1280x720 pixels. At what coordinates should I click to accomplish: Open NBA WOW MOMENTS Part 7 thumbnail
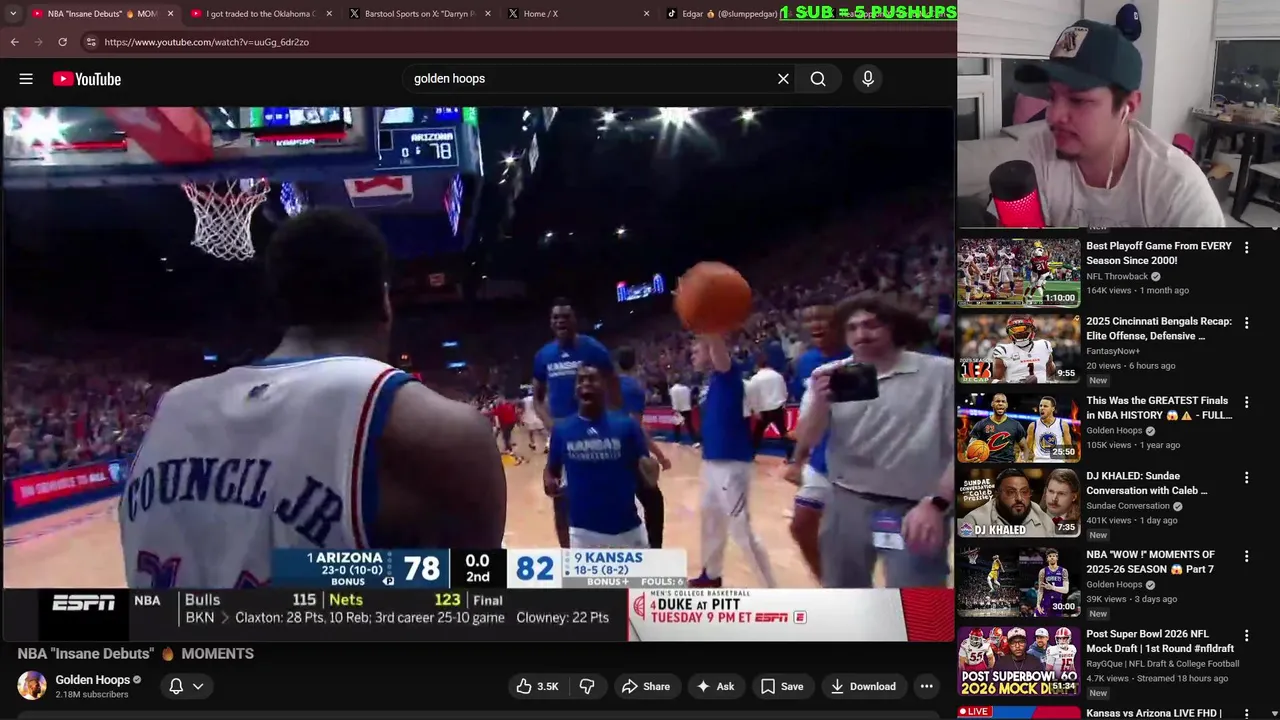tap(1019, 582)
